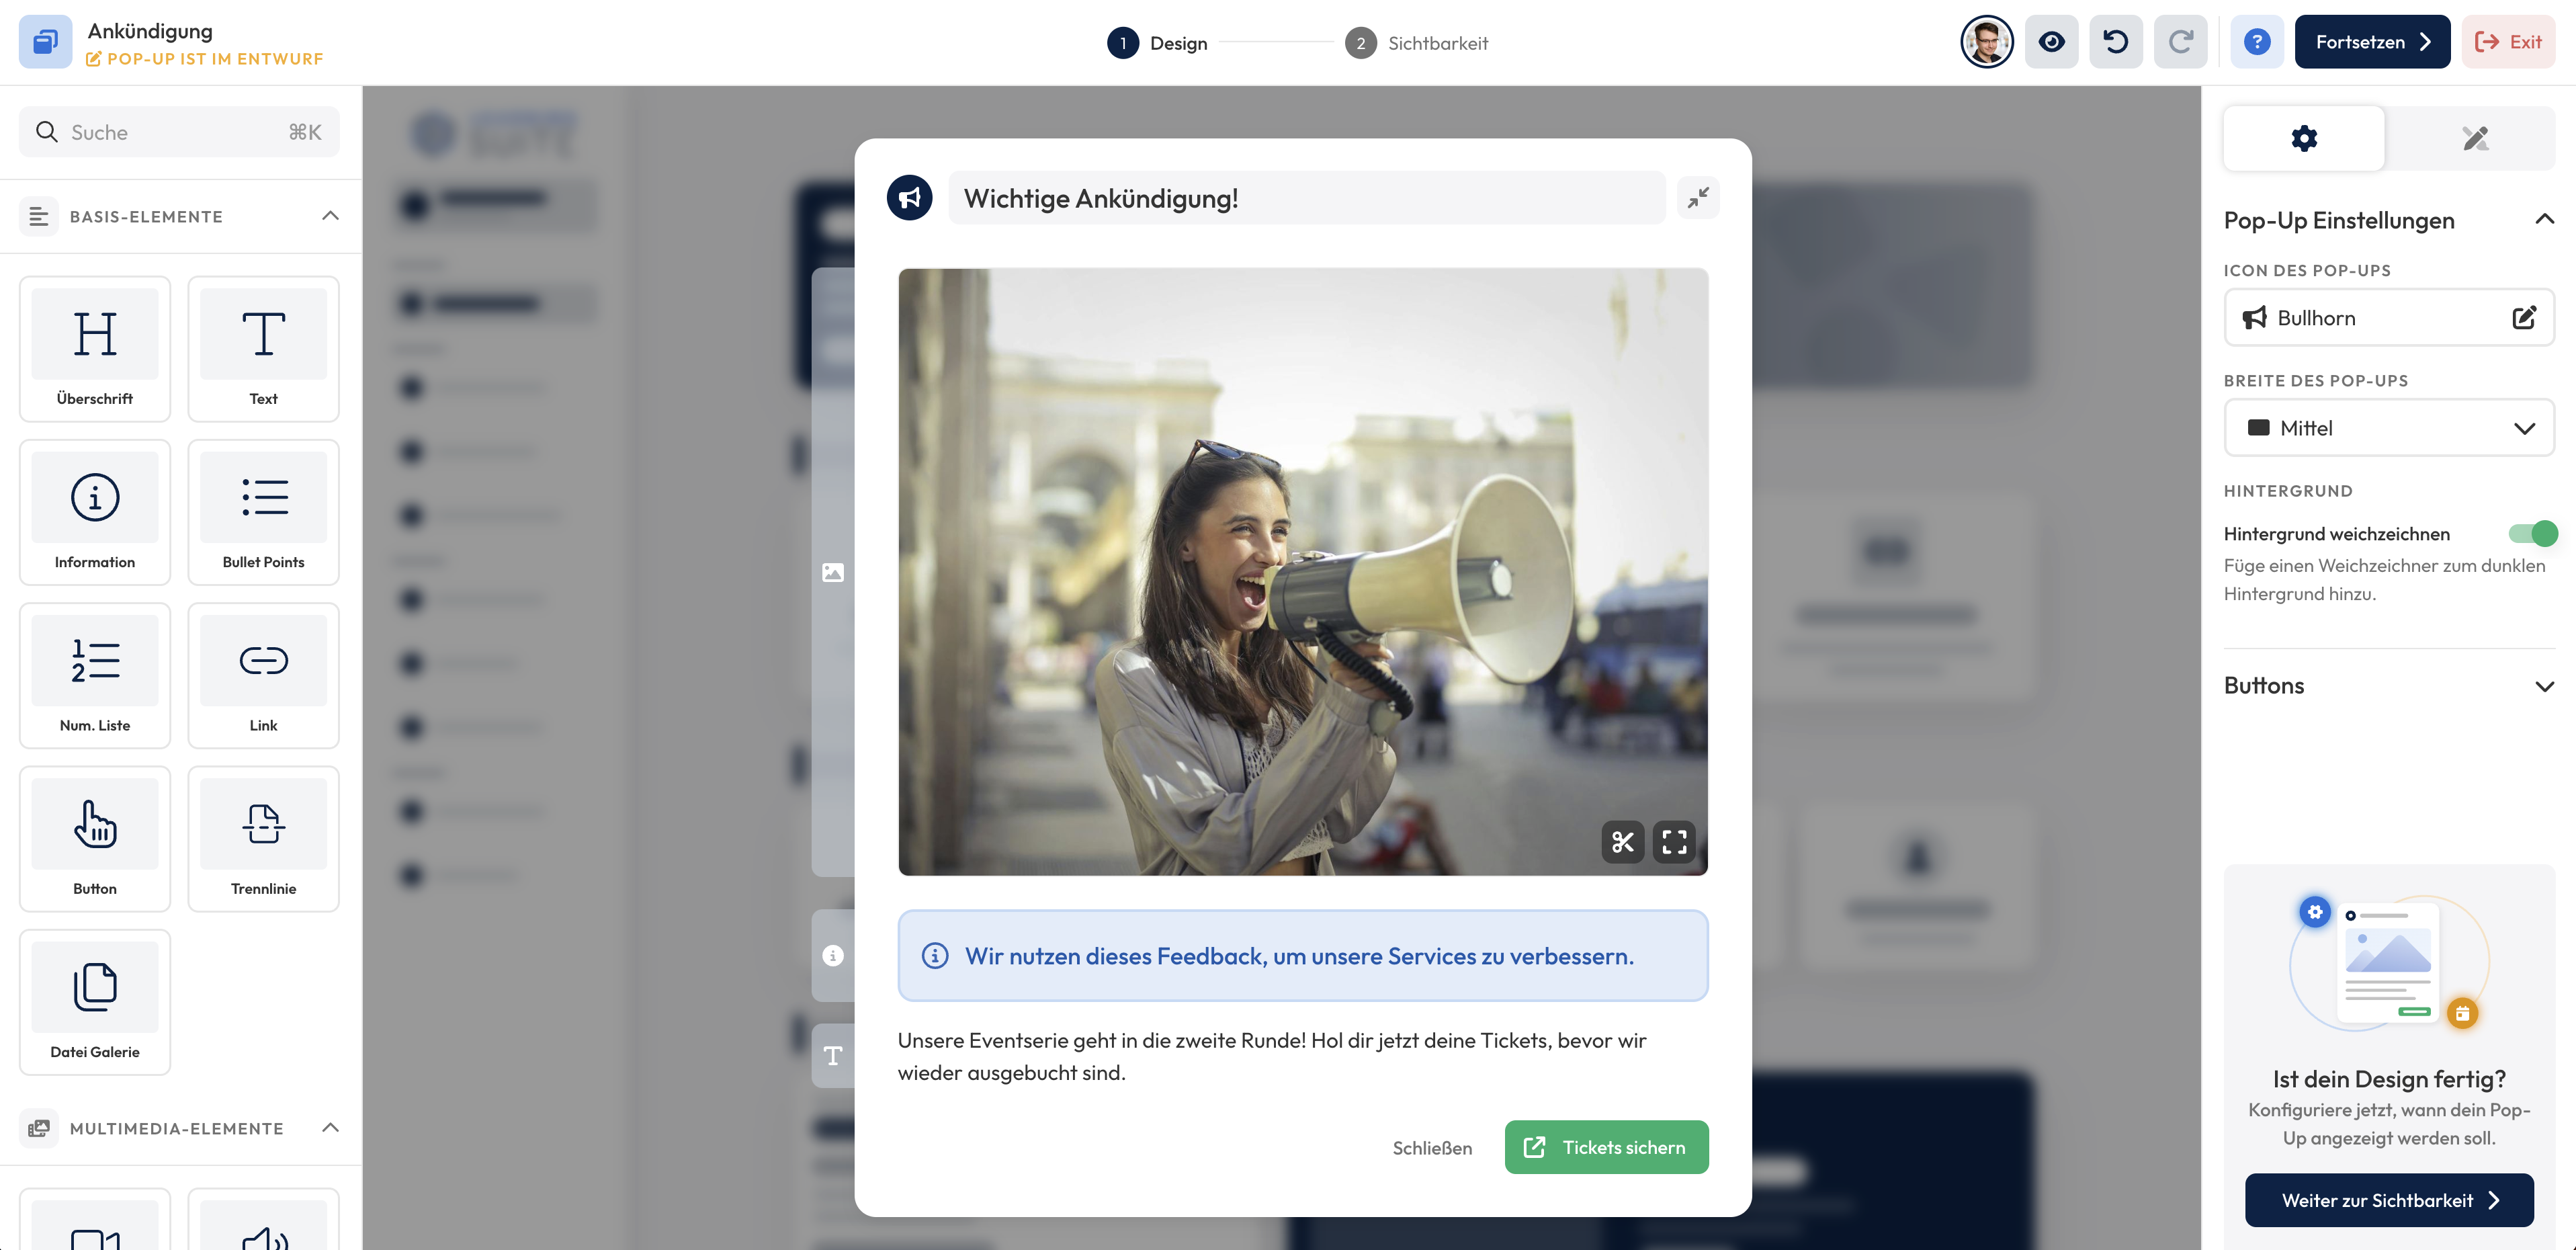Open the help question mark
2576x1250 pixels.
click(x=2256, y=42)
